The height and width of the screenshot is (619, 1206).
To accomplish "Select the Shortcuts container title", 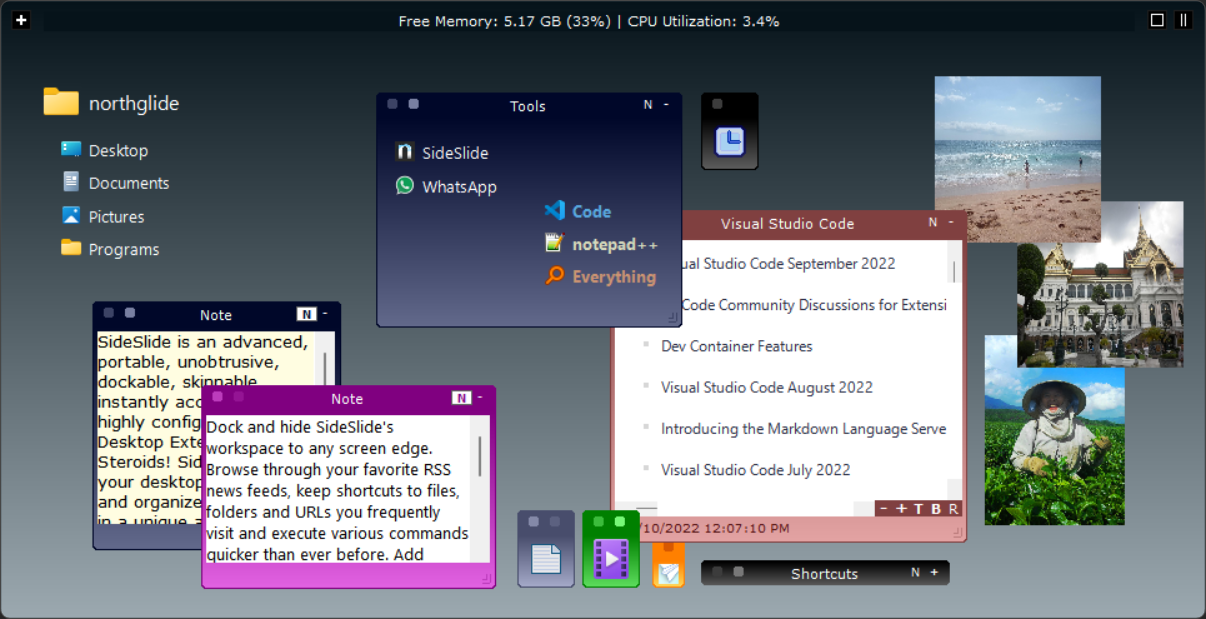I will [x=824, y=573].
